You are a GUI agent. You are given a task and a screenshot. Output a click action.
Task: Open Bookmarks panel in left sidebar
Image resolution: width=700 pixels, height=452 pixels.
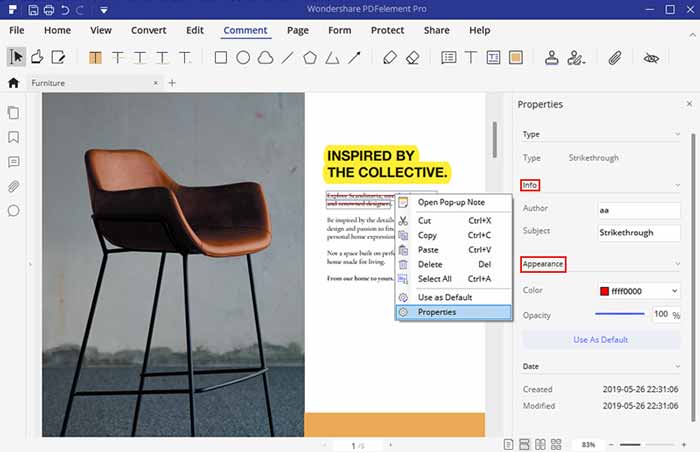pos(13,137)
